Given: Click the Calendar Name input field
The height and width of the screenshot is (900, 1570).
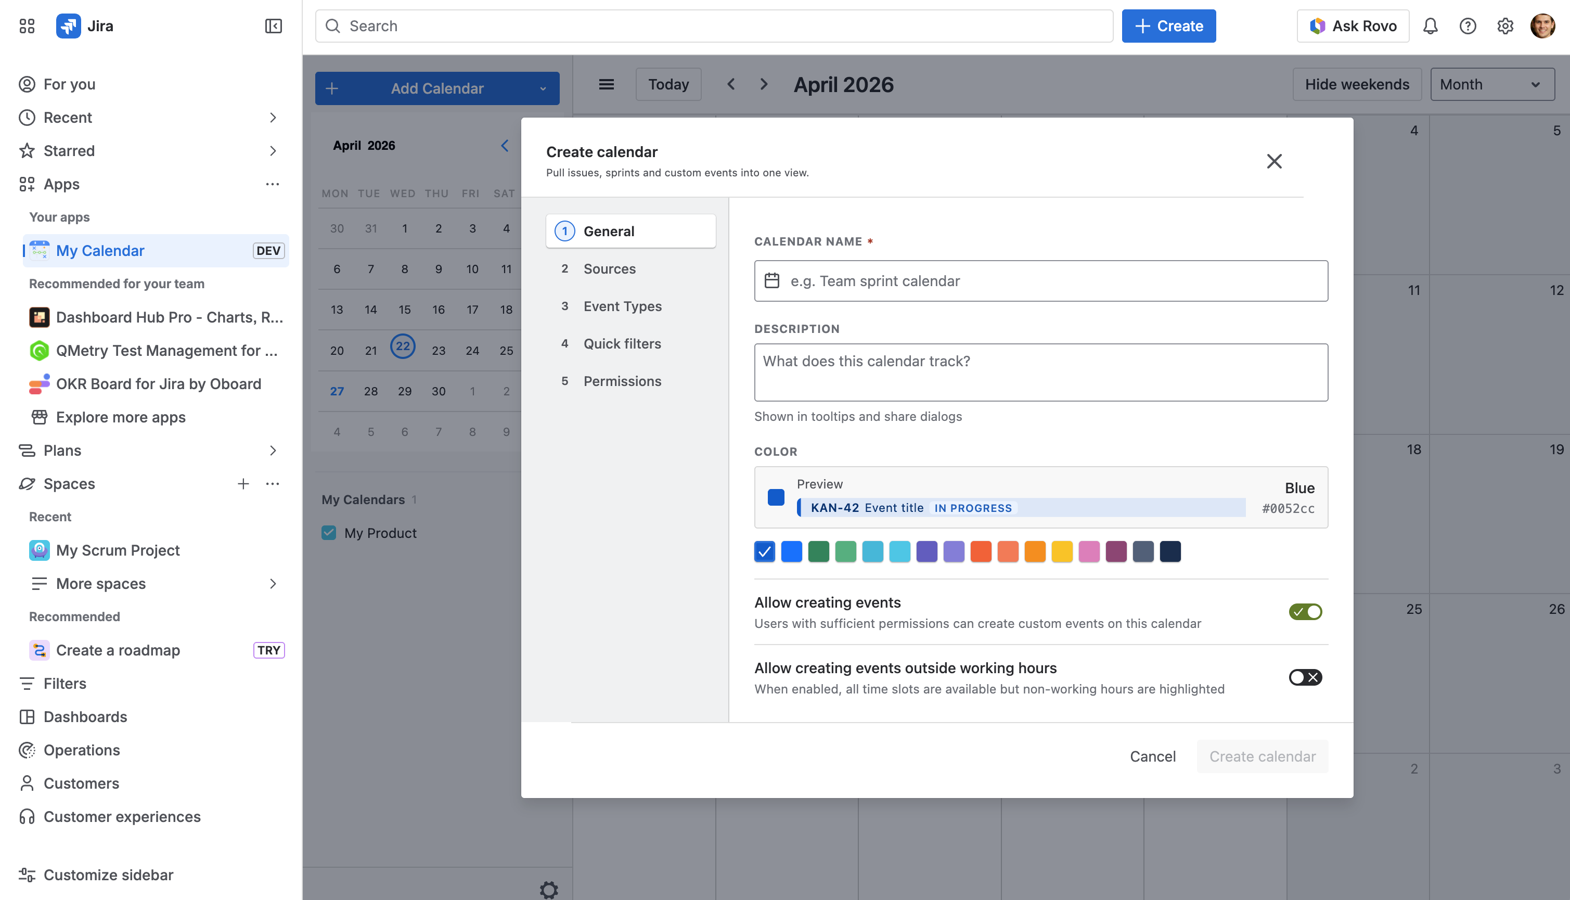Looking at the screenshot, I should coord(1040,281).
